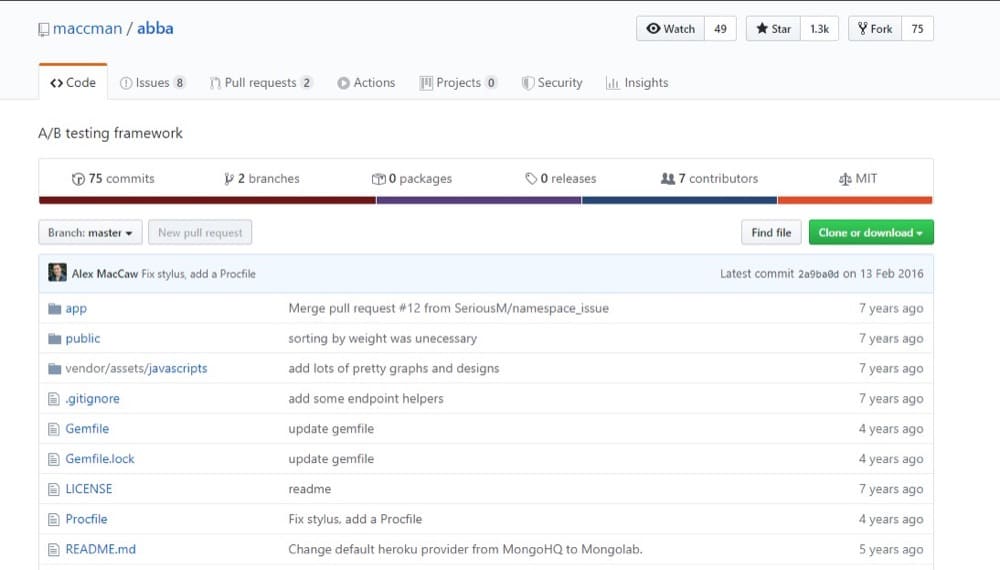
Task: Click Alex MacCaw's avatar thumbnail
Action: point(57,273)
